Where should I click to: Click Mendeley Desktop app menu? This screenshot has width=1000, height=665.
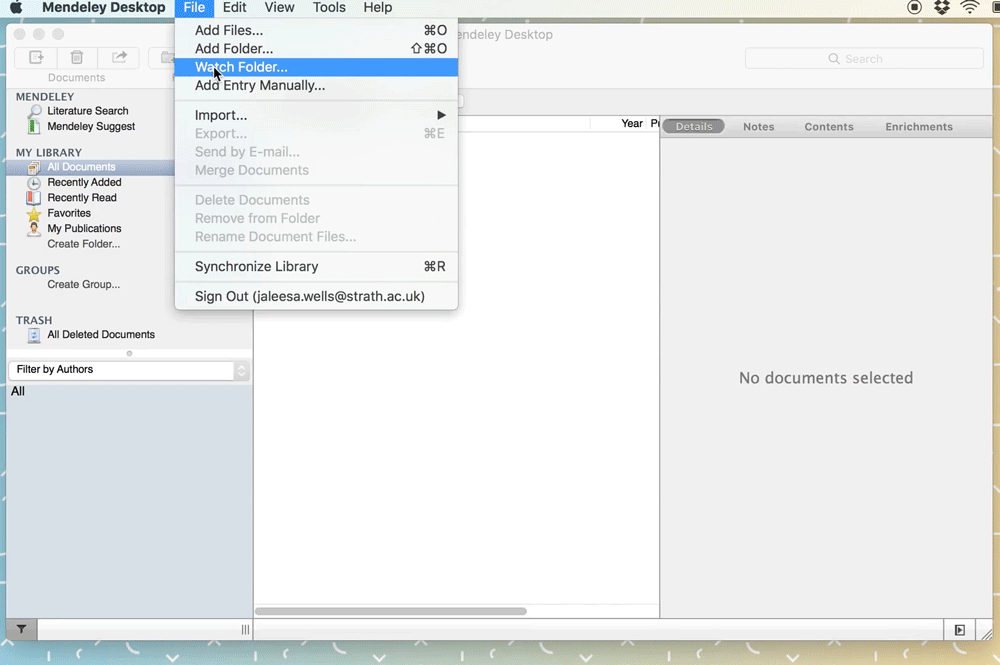[103, 8]
